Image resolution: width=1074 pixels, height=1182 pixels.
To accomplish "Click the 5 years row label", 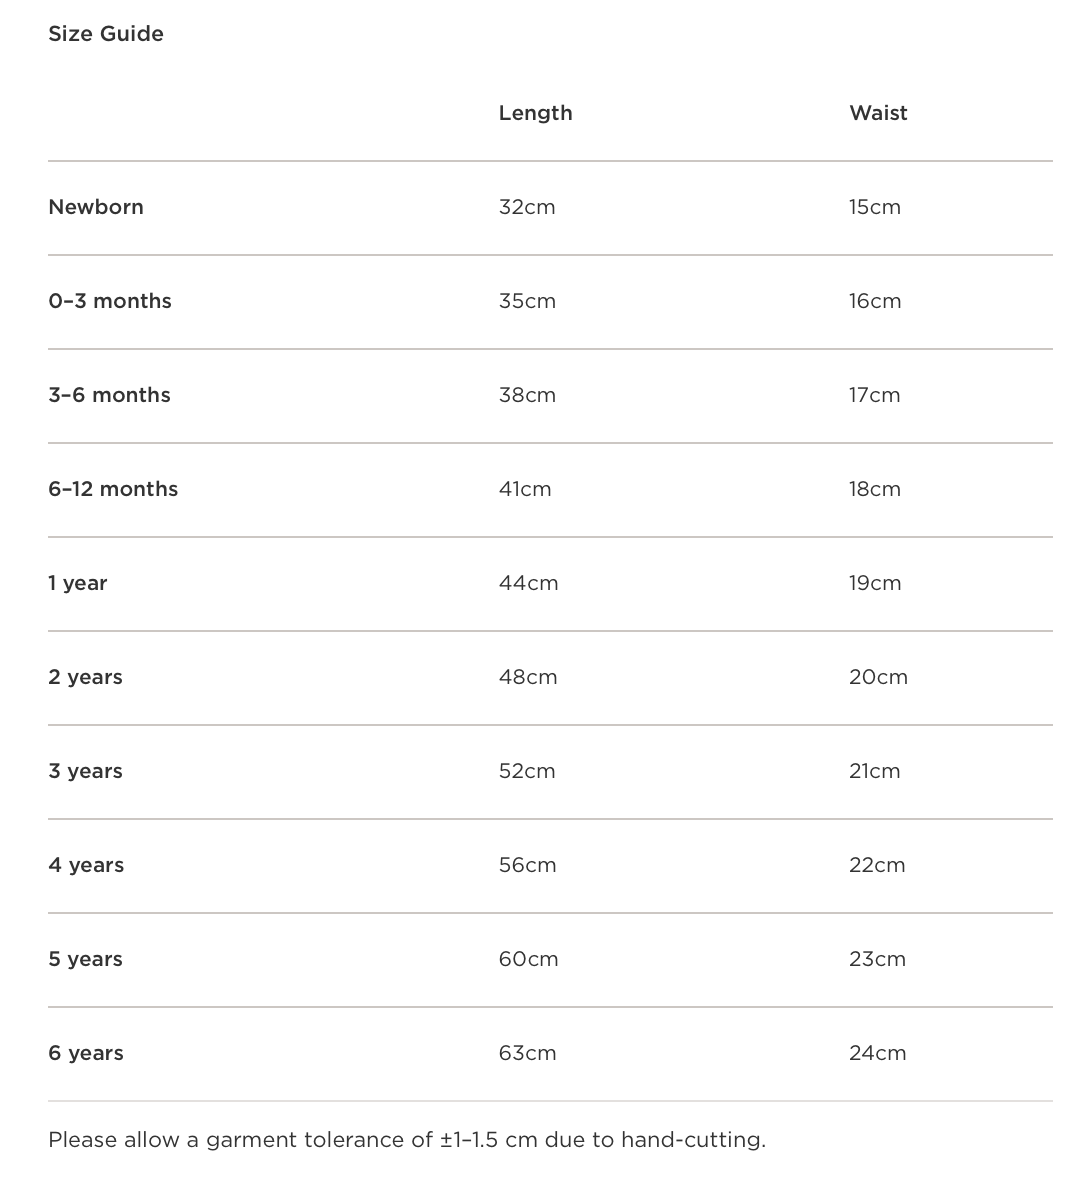I will (x=85, y=959).
